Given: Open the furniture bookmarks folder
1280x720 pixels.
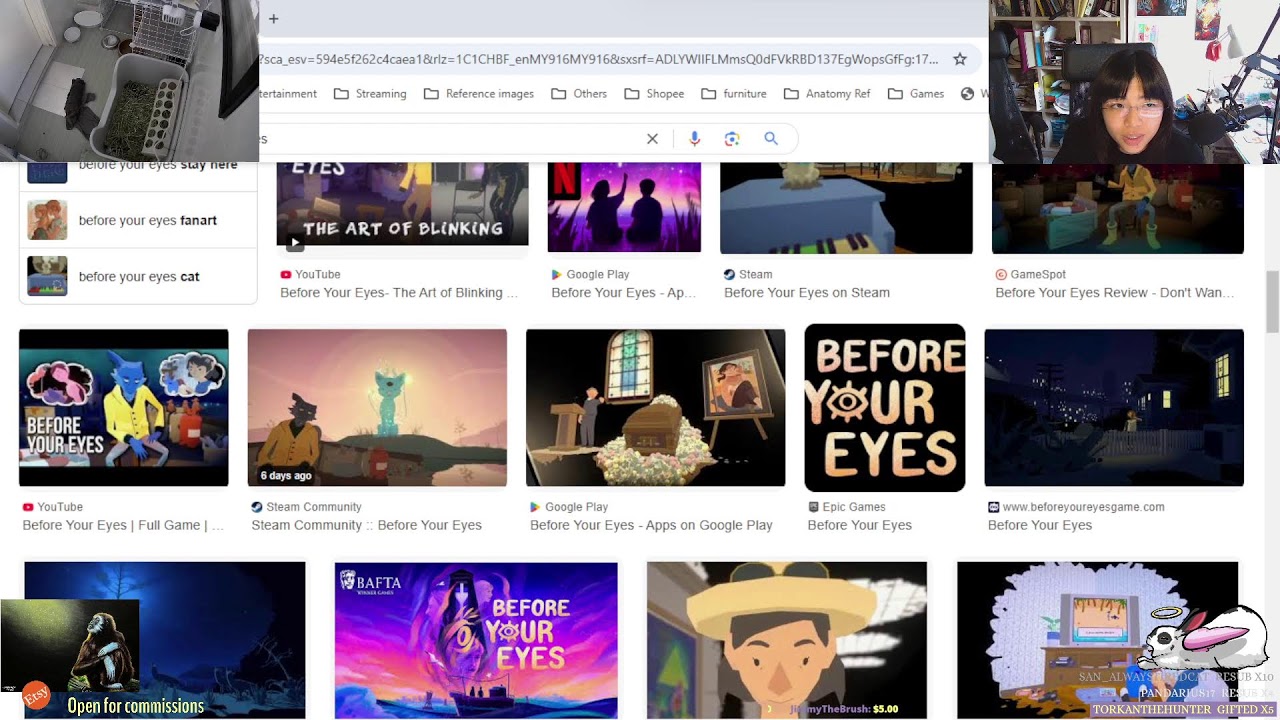Looking at the screenshot, I should (x=734, y=94).
